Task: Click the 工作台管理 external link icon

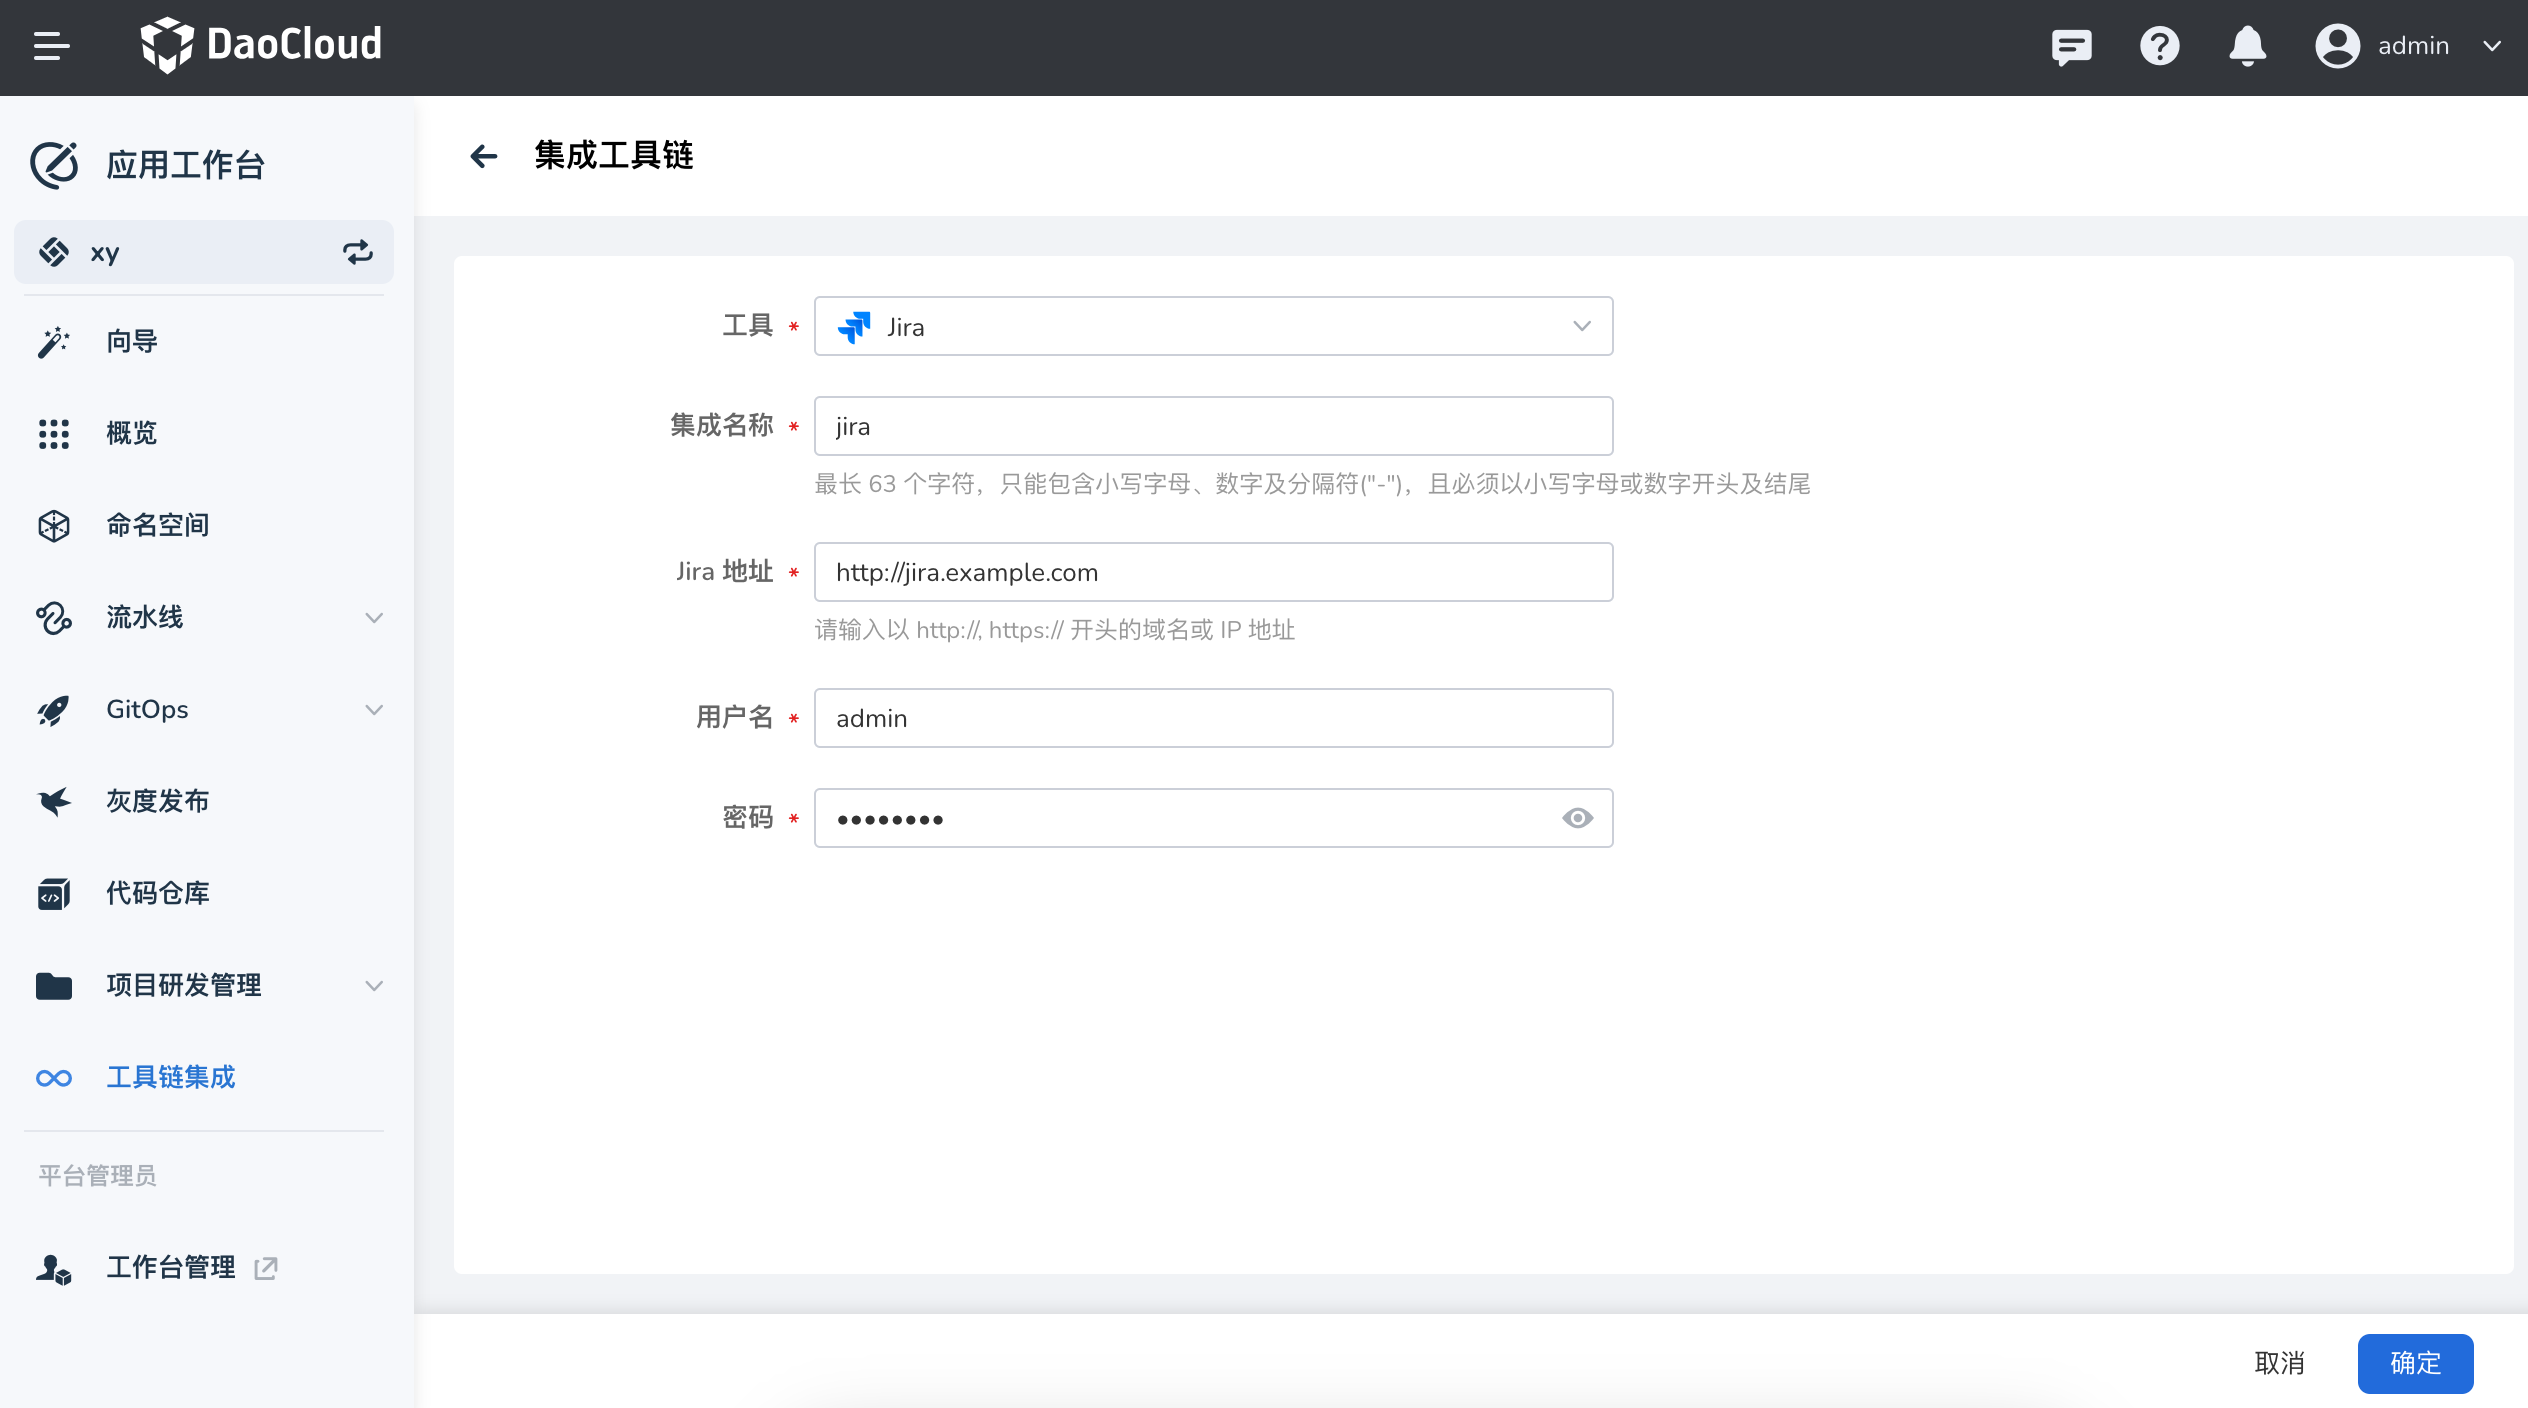Action: (x=266, y=1268)
